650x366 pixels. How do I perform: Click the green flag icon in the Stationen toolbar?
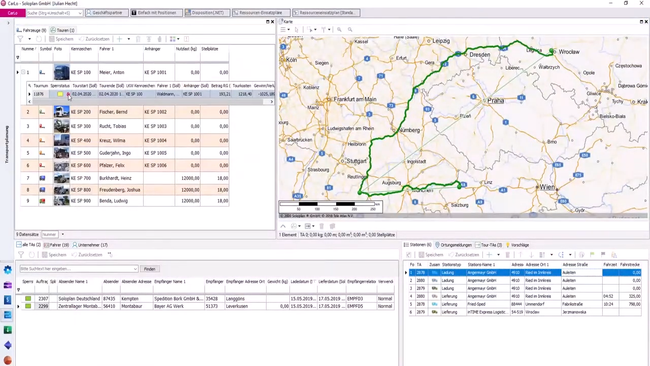click(592, 255)
